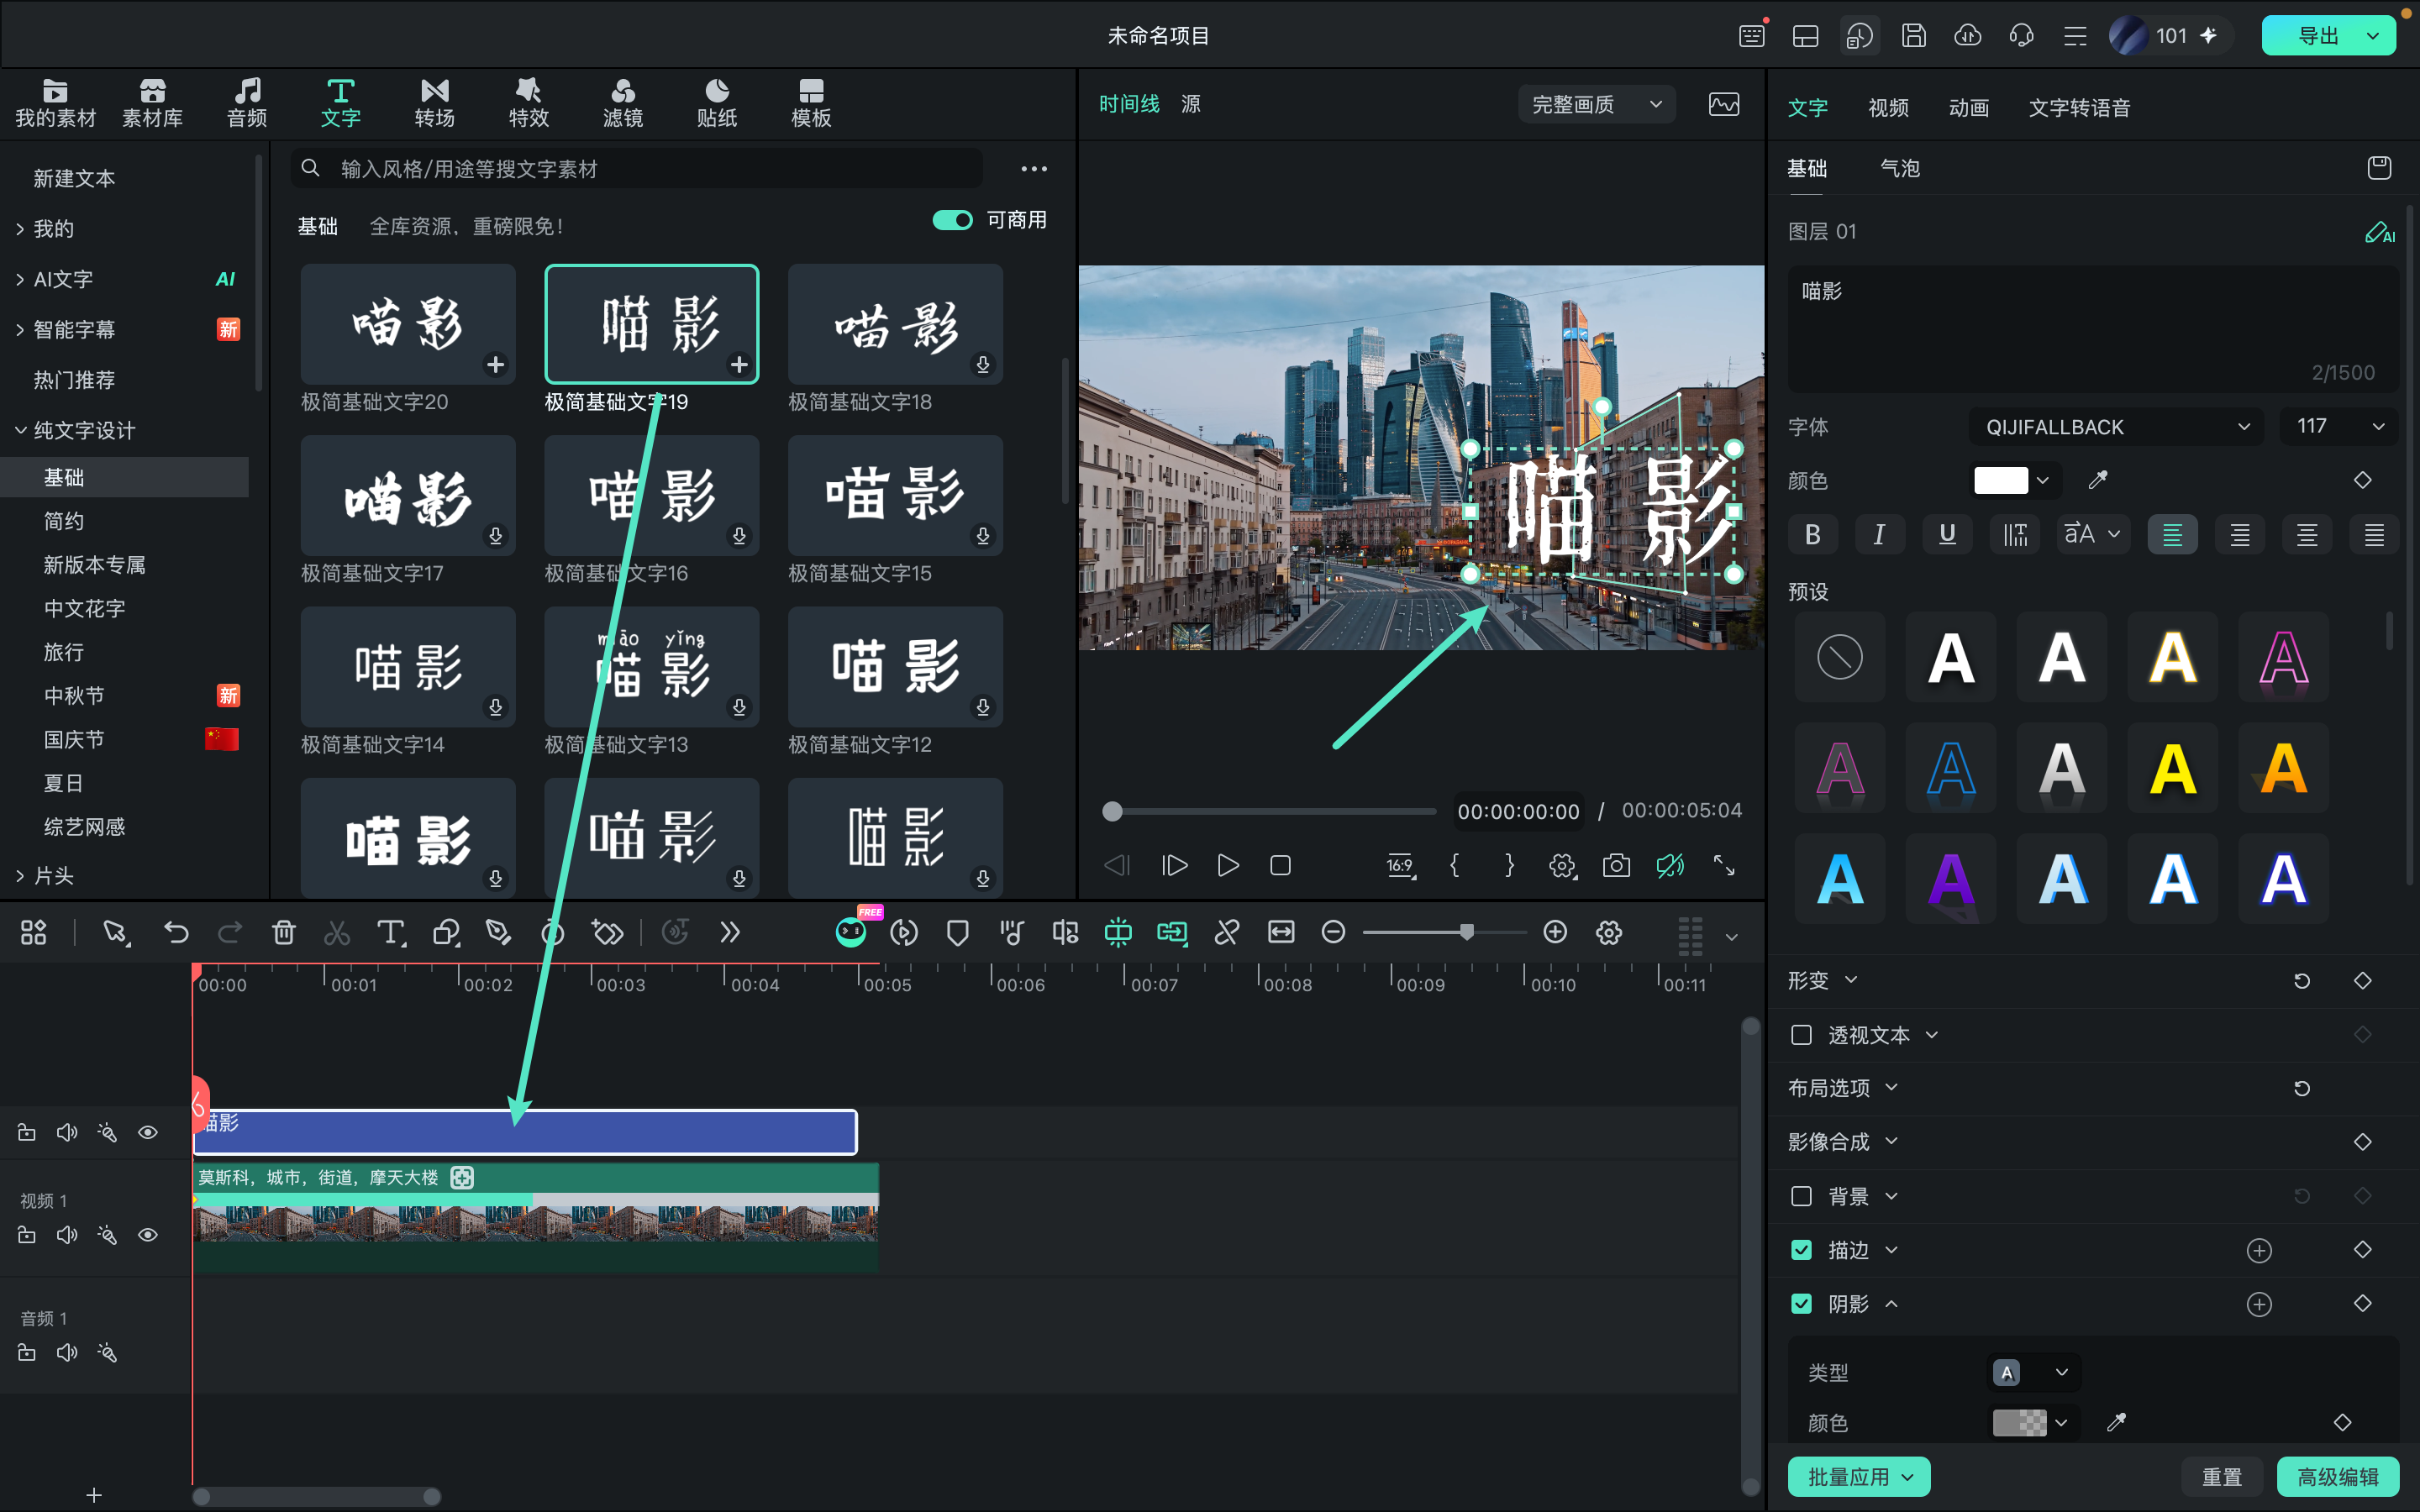Click the fullscreen expand icon in preview
2420x1512 pixels.
tap(1724, 865)
